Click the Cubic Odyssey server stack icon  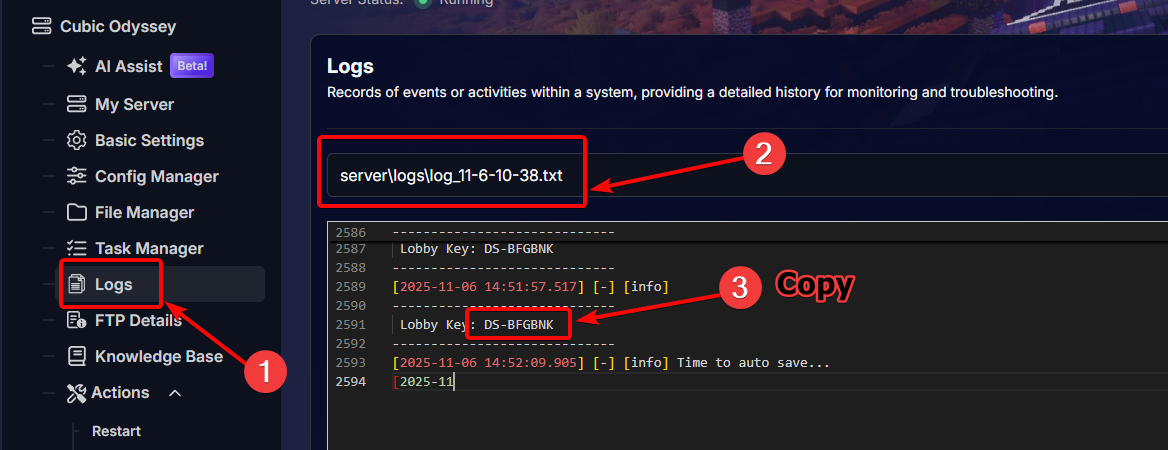click(x=42, y=27)
